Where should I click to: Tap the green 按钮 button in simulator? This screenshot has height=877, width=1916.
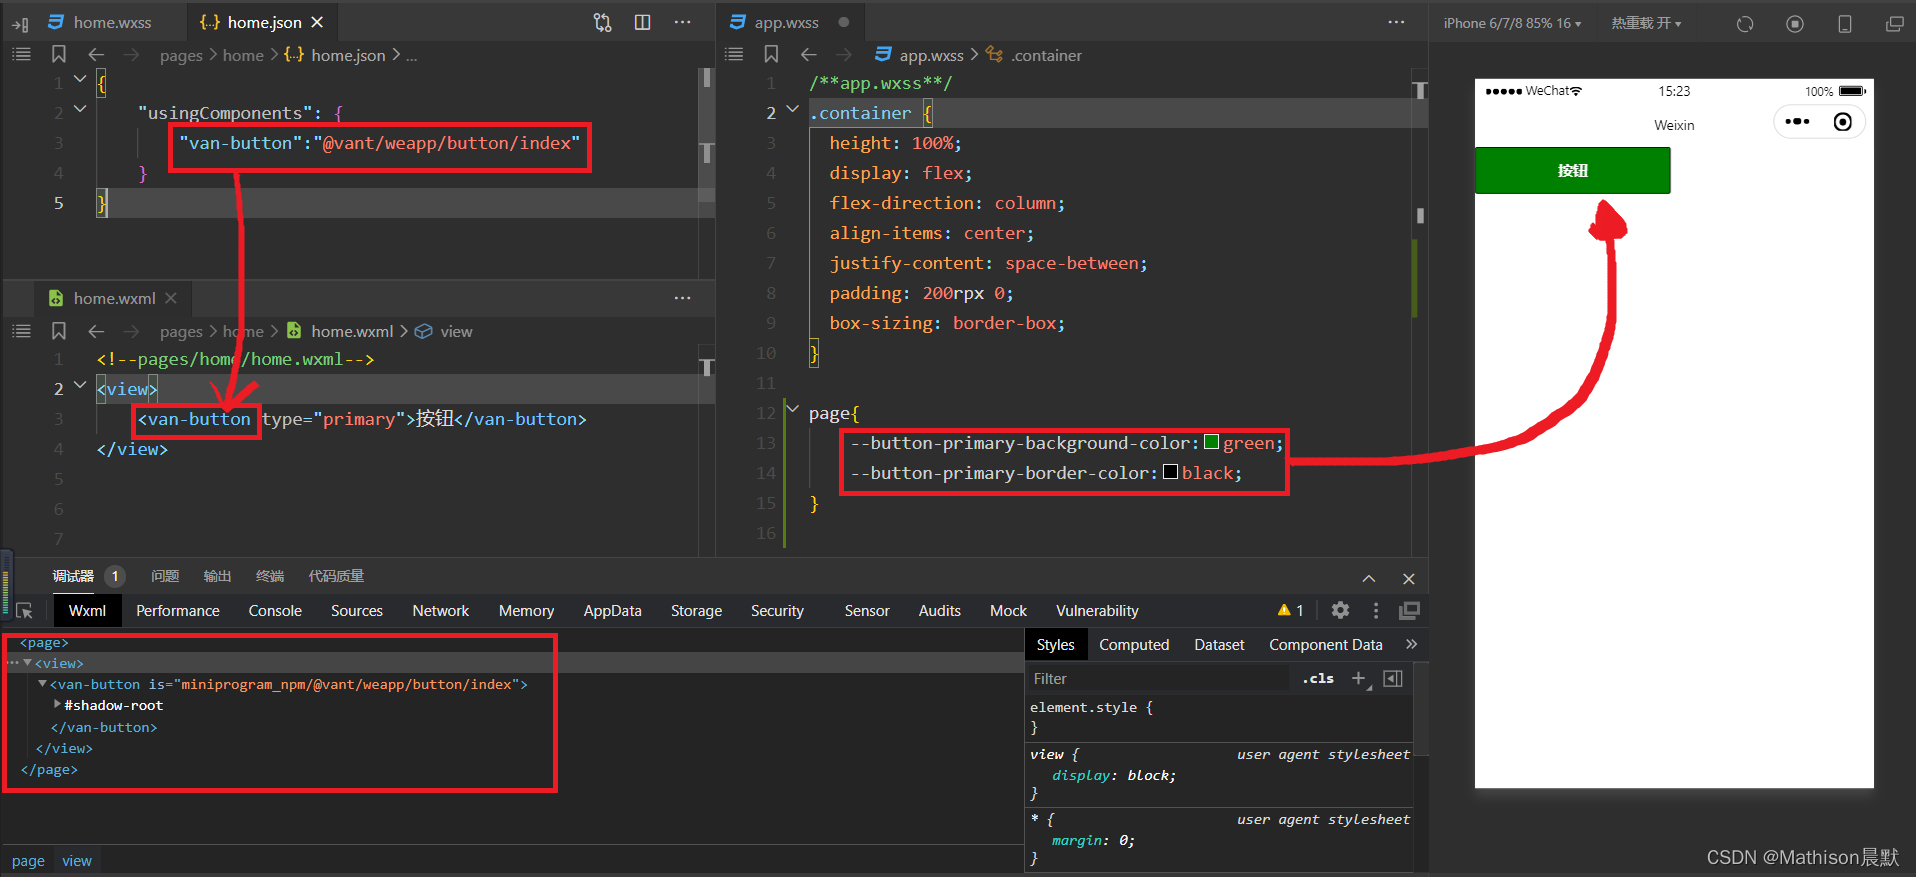pos(1572,171)
